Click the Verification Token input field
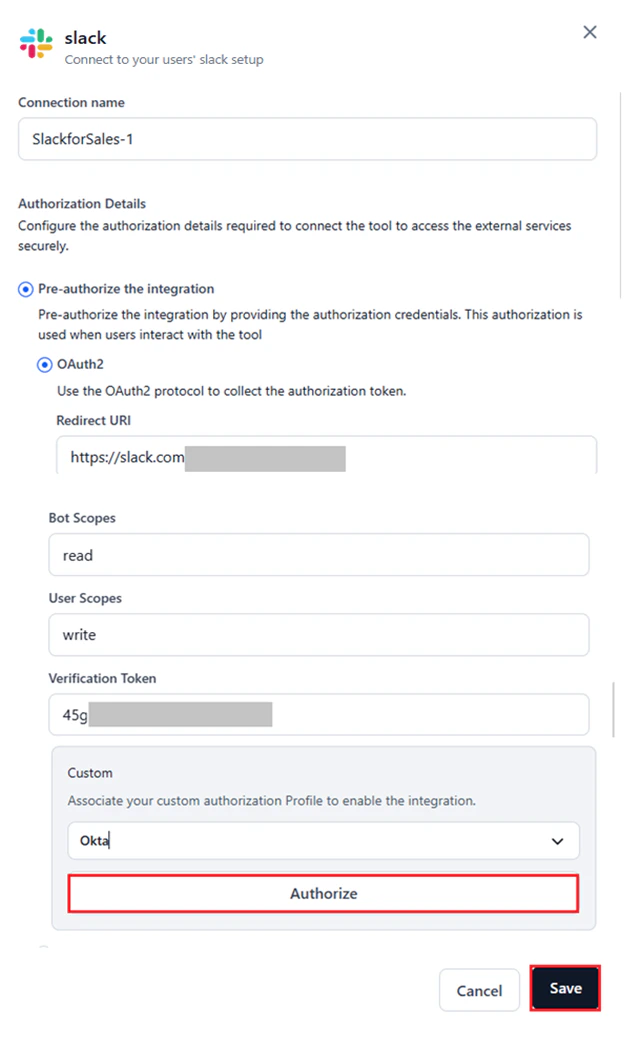The image size is (641, 1043). (318, 715)
